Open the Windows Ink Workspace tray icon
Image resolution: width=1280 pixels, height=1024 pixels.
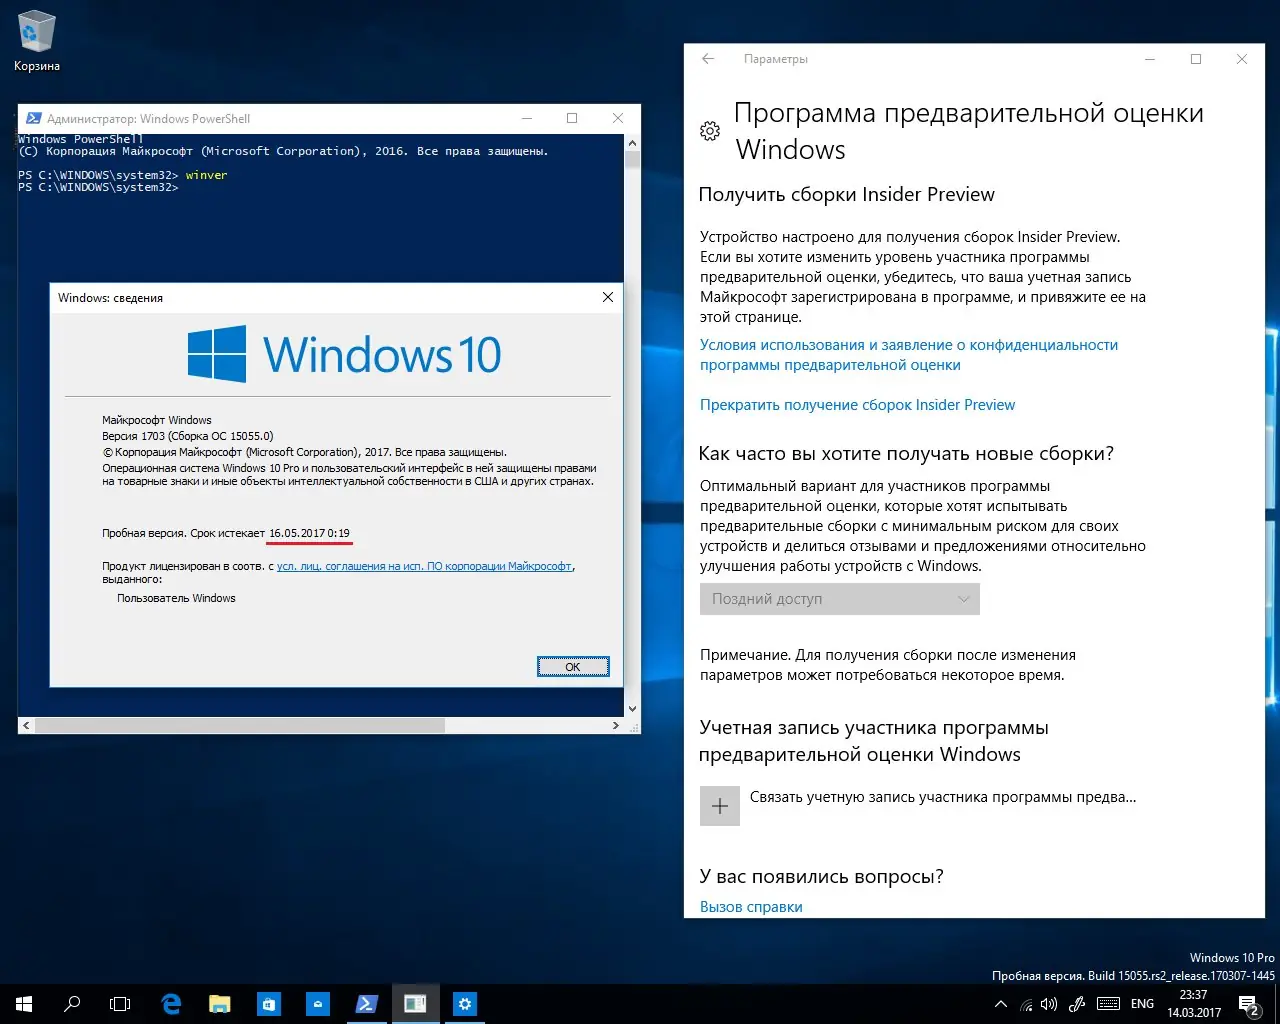tap(1077, 1004)
